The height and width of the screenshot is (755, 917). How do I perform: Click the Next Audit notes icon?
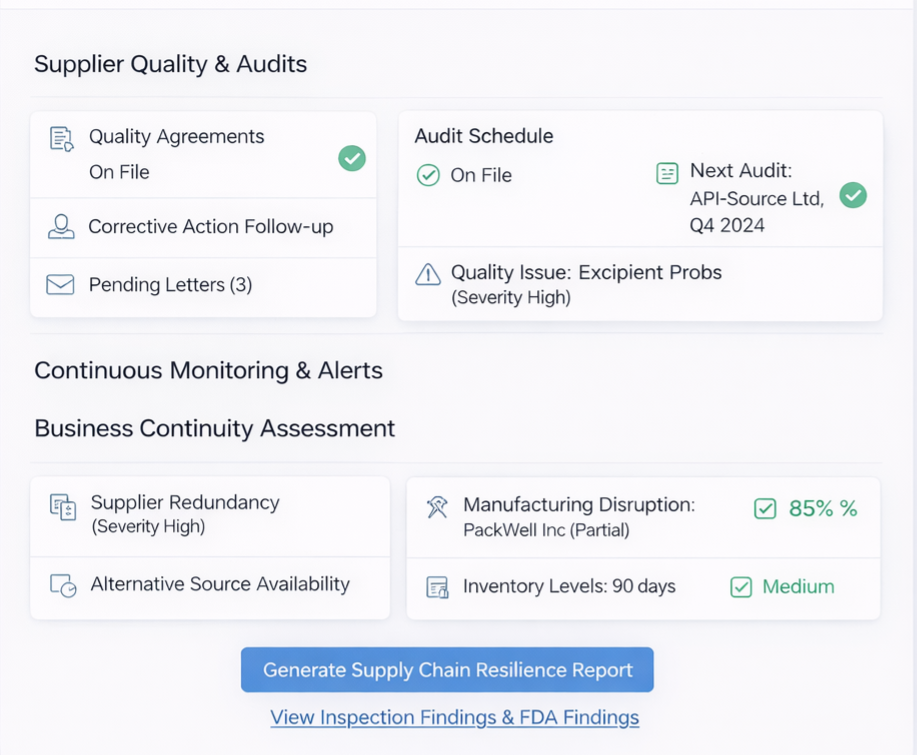(x=667, y=173)
